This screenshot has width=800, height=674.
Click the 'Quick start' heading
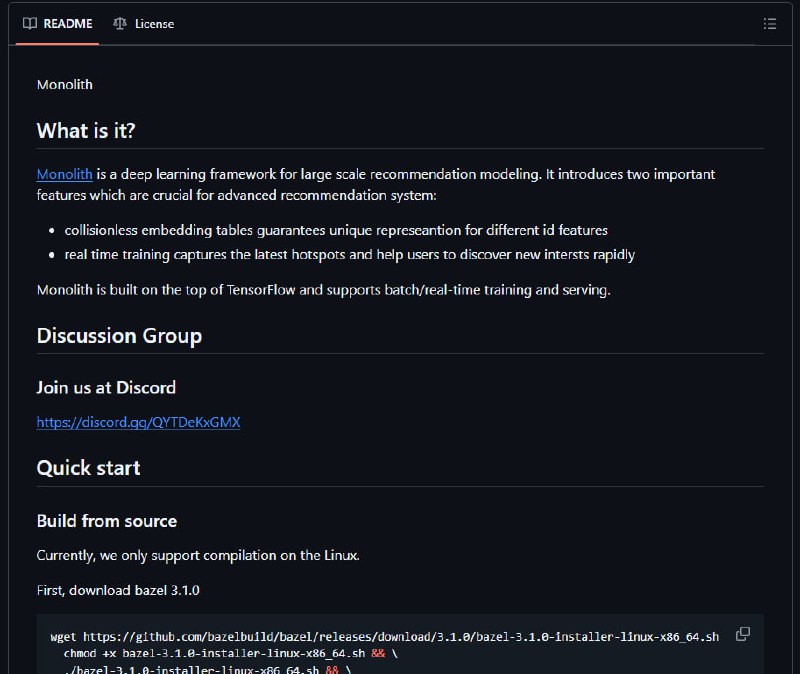tap(88, 468)
